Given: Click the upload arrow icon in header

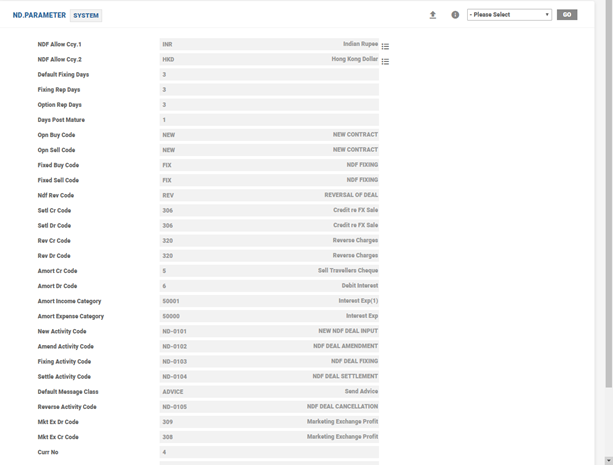Looking at the screenshot, I should [x=433, y=15].
